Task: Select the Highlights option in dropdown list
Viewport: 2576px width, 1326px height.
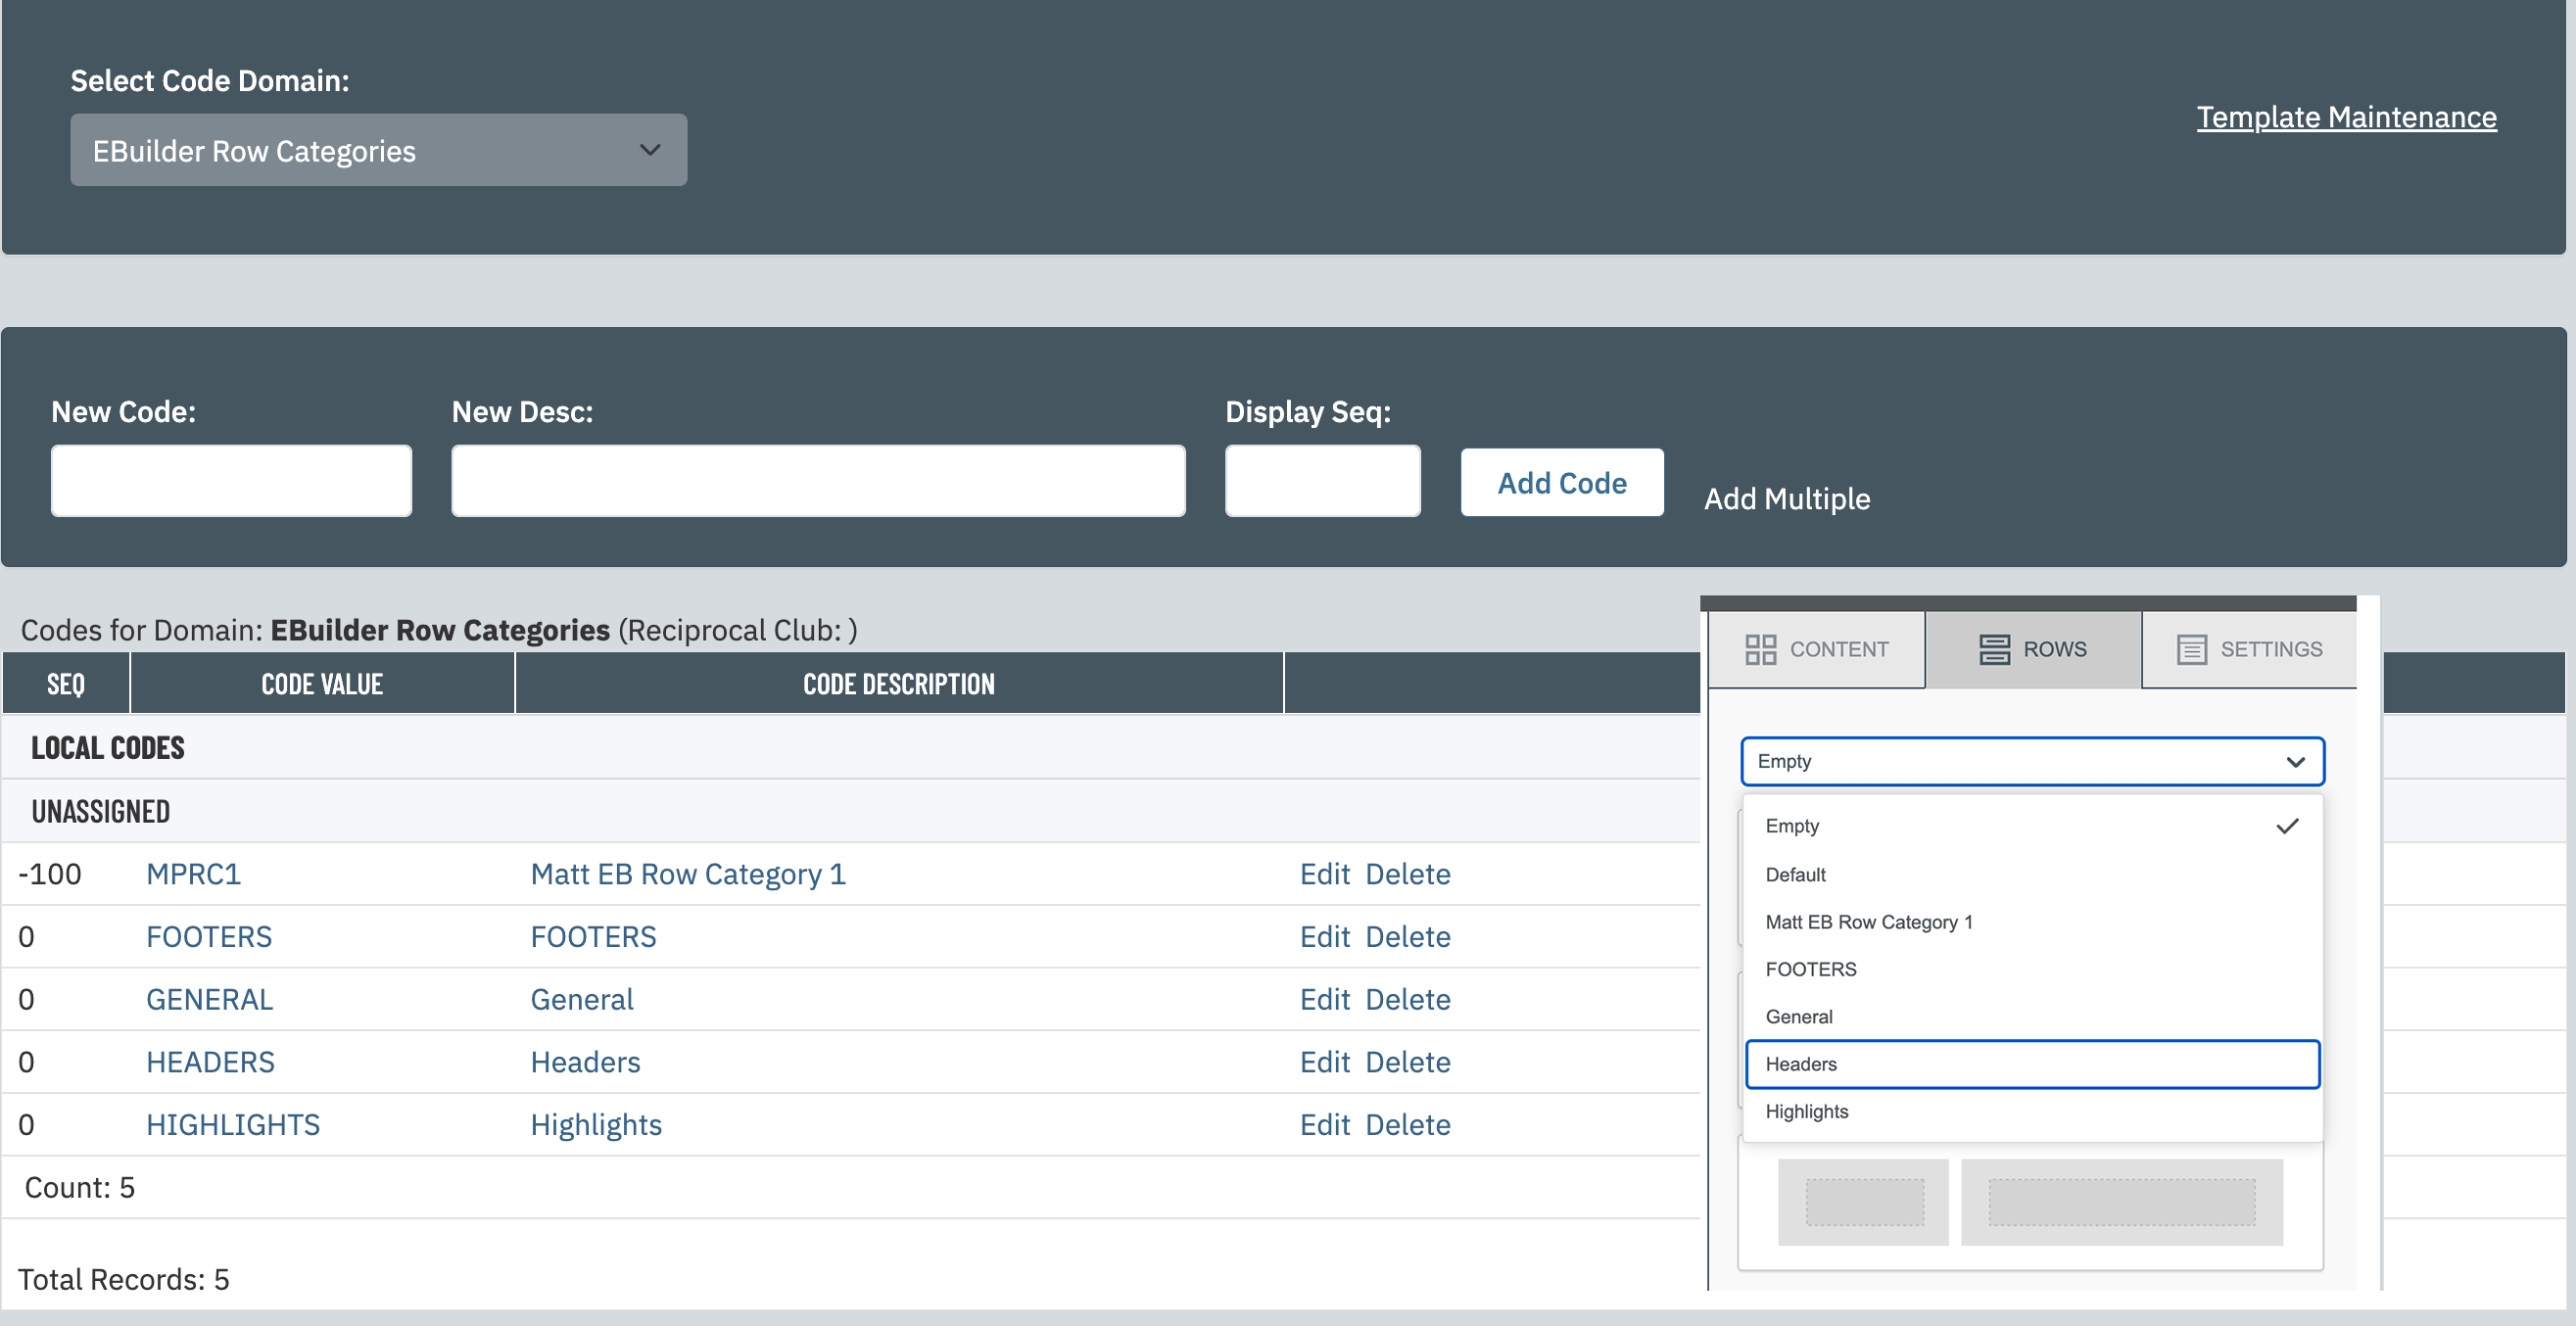Action: [2032, 1111]
